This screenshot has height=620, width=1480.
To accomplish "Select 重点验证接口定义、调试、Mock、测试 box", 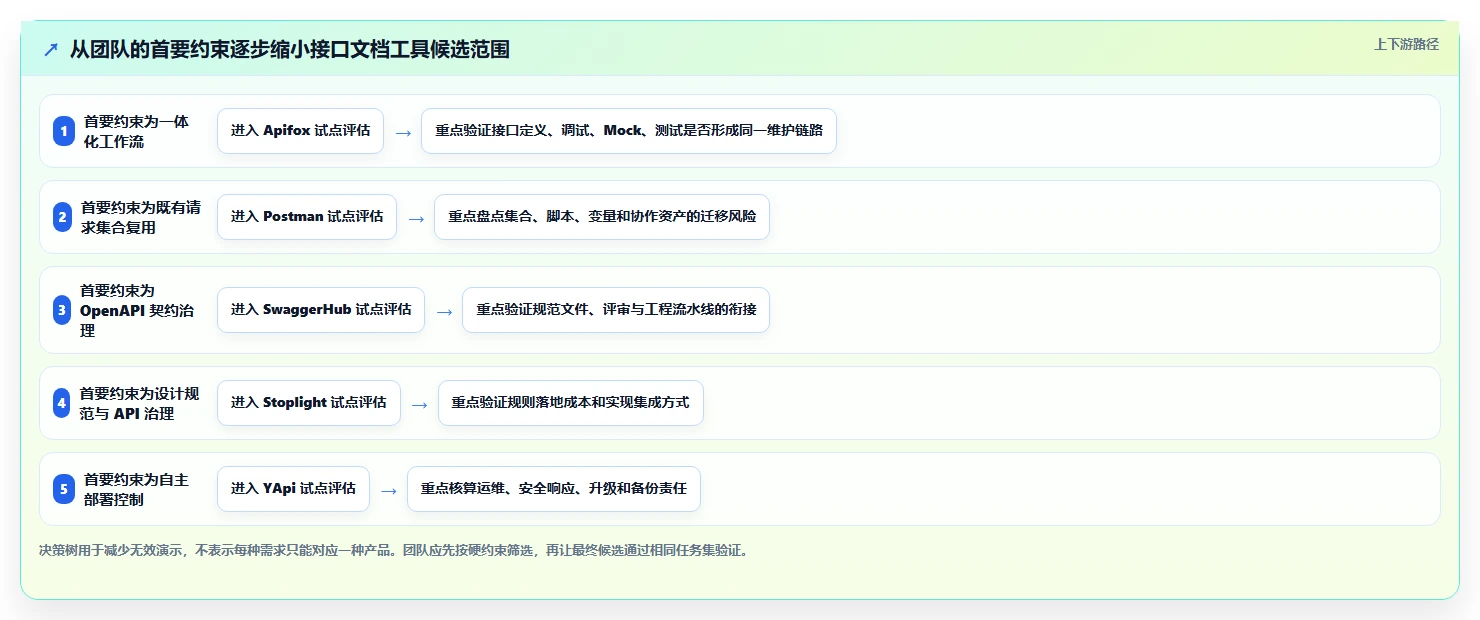I will [x=629, y=131].
